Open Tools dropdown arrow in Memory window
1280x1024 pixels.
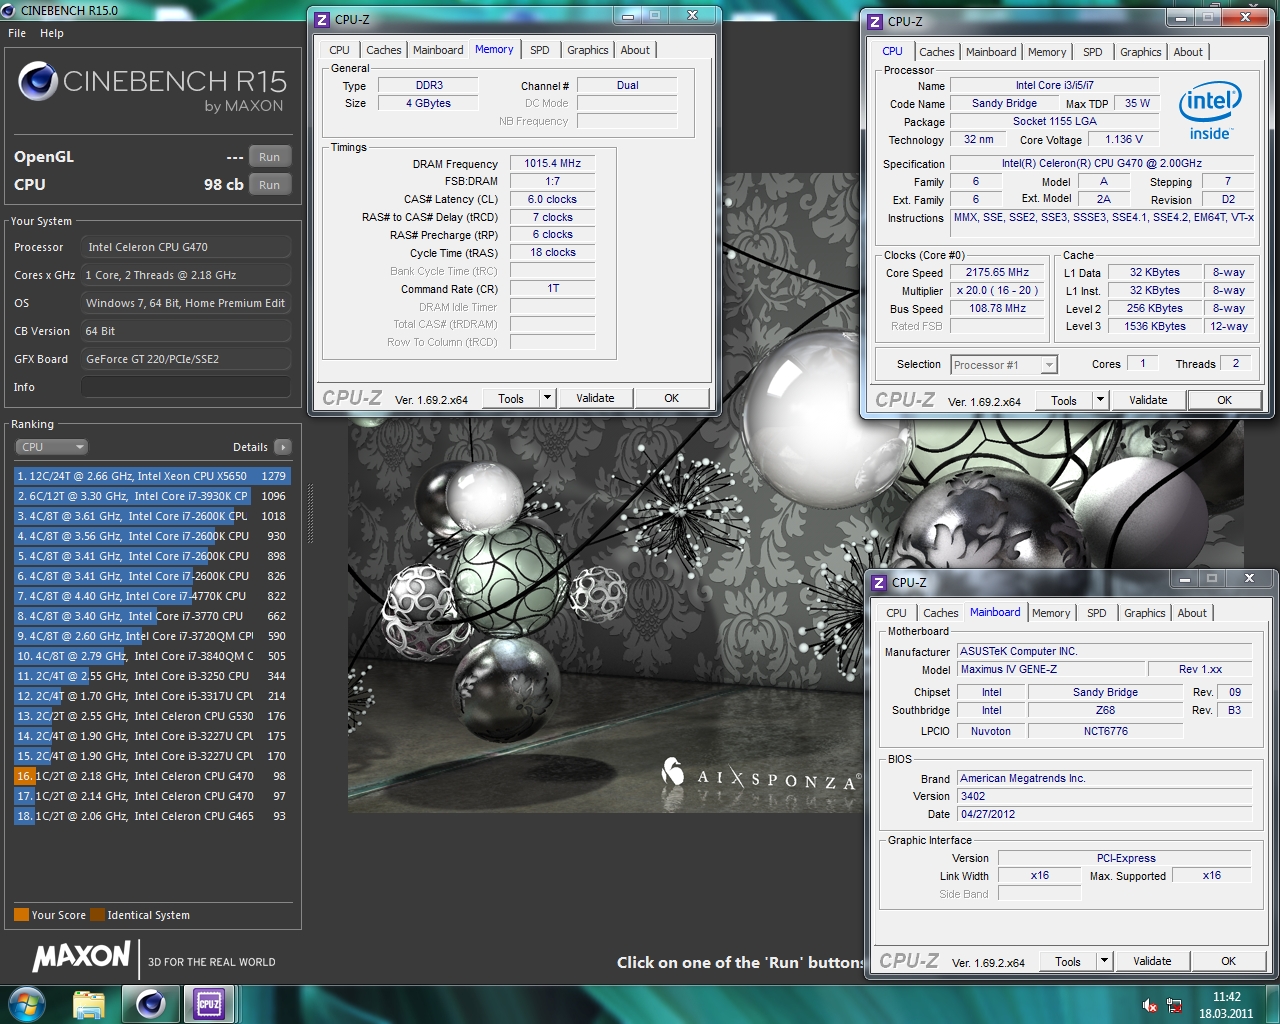pos(547,398)
